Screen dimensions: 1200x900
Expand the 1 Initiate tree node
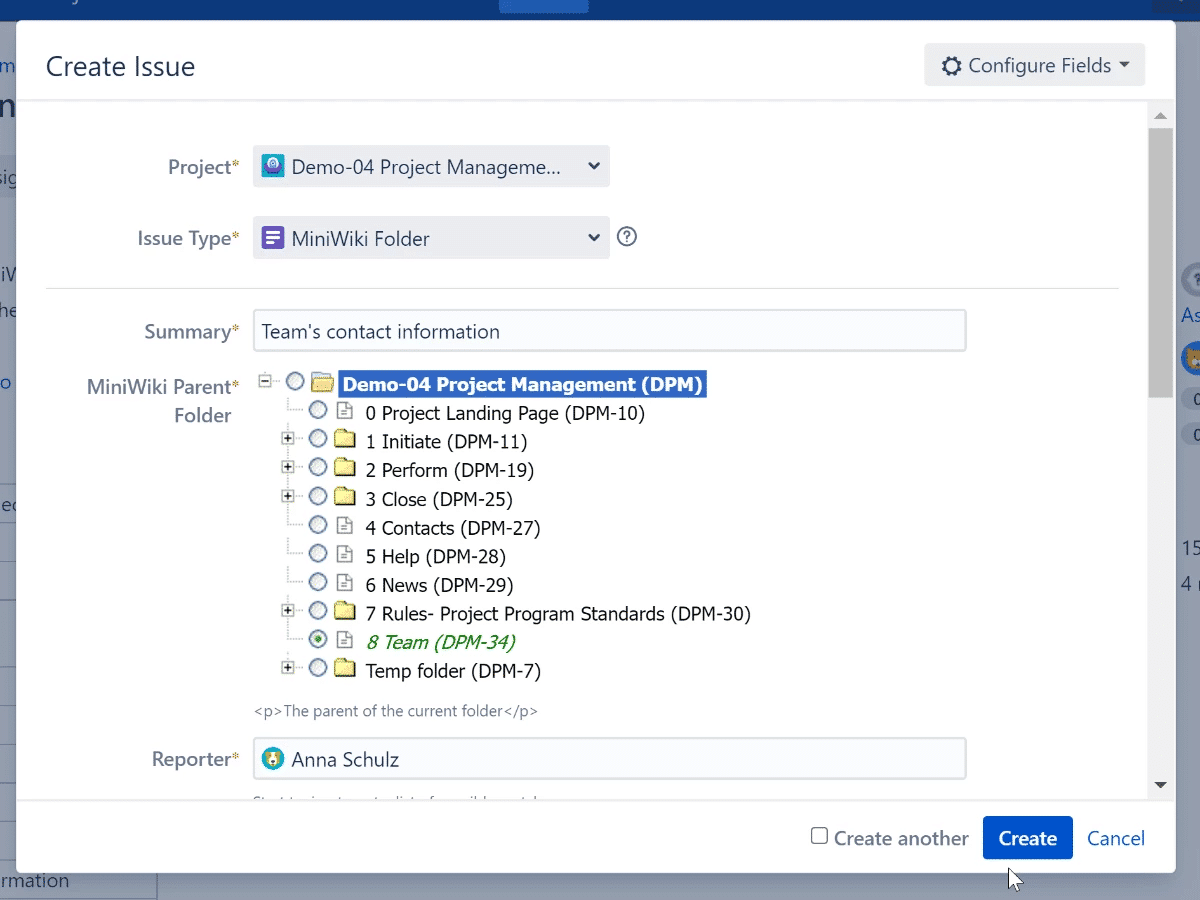pyautogui.click(x=288, y=439)
